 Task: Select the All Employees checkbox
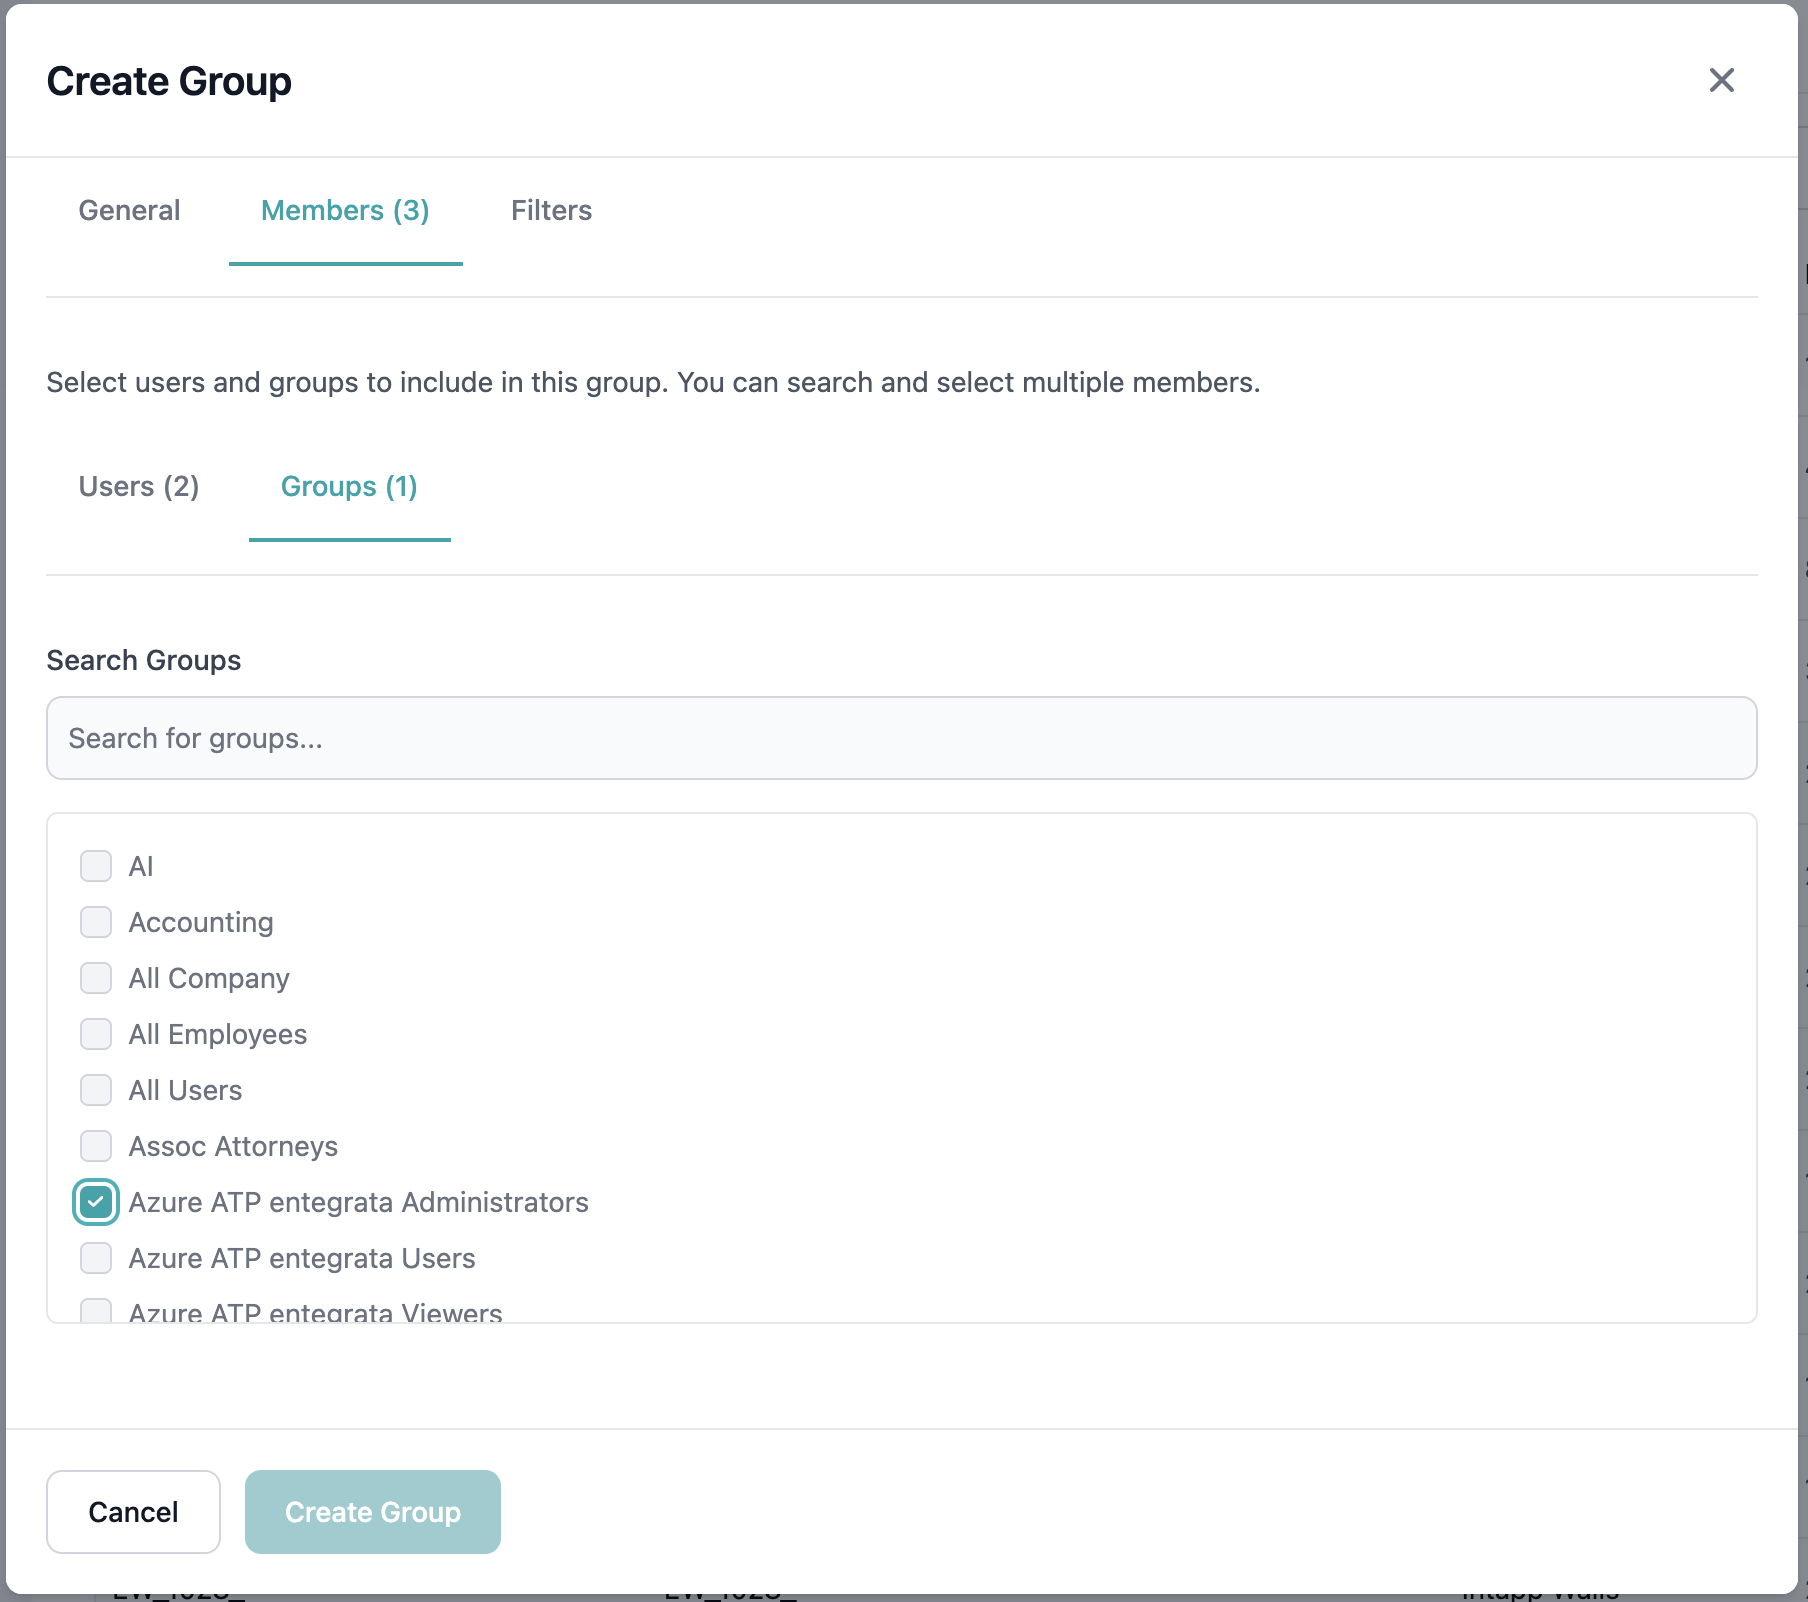click(96, 1034)
